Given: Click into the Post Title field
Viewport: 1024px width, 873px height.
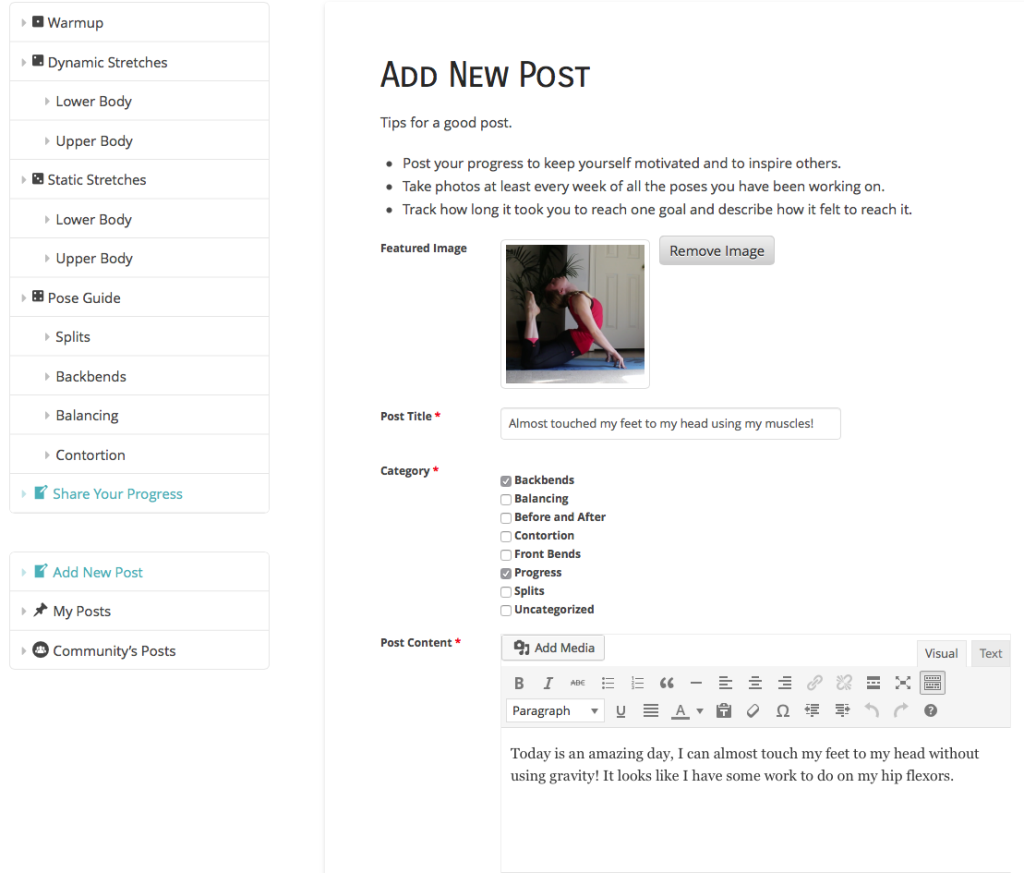Looking at the screenshot, I should [x=670, y=424].
